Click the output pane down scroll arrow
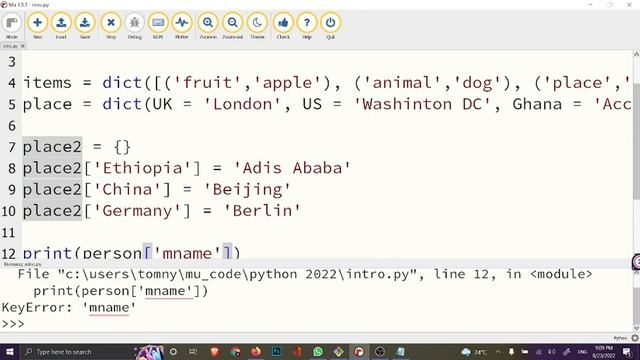Image resolution: width=640 pixels, height=360 pixels. click(636, 328)
